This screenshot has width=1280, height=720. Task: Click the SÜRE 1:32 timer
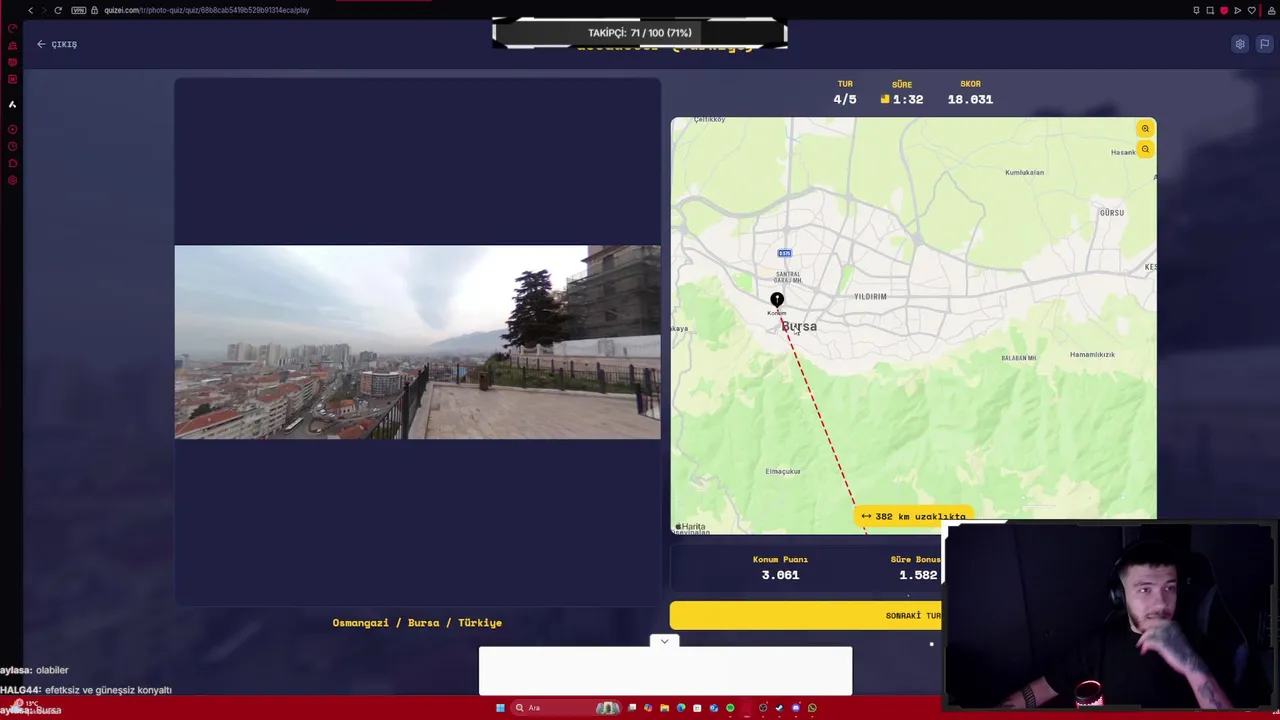coord(902,93)
